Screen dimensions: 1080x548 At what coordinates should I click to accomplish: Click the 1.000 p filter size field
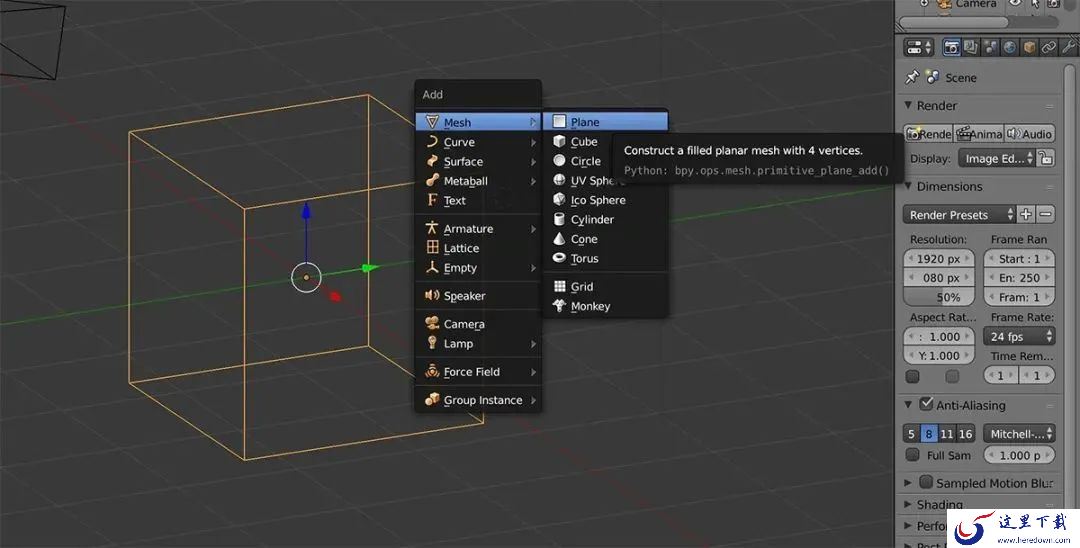1019,455
